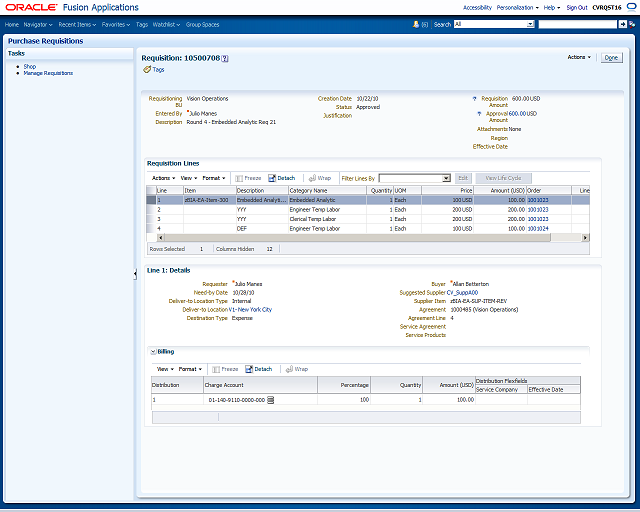Go to Home in the global menu
This screenshot has height=512, width=640.
pos(12,24)
